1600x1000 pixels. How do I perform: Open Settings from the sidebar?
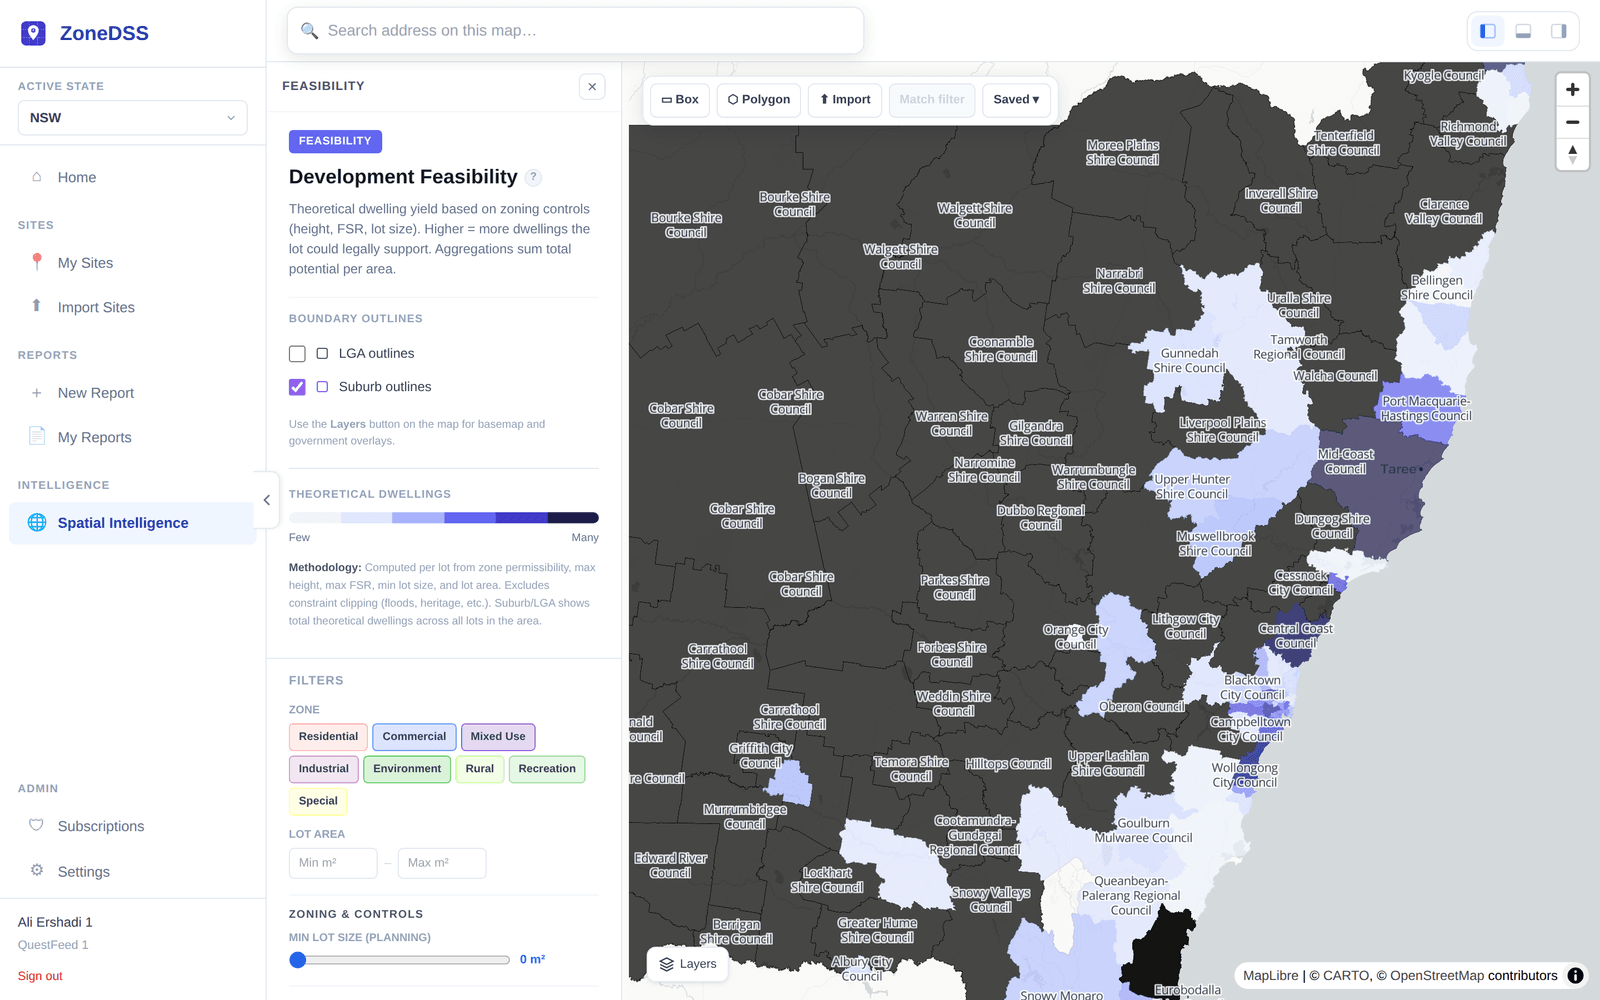tap(83, 872)
